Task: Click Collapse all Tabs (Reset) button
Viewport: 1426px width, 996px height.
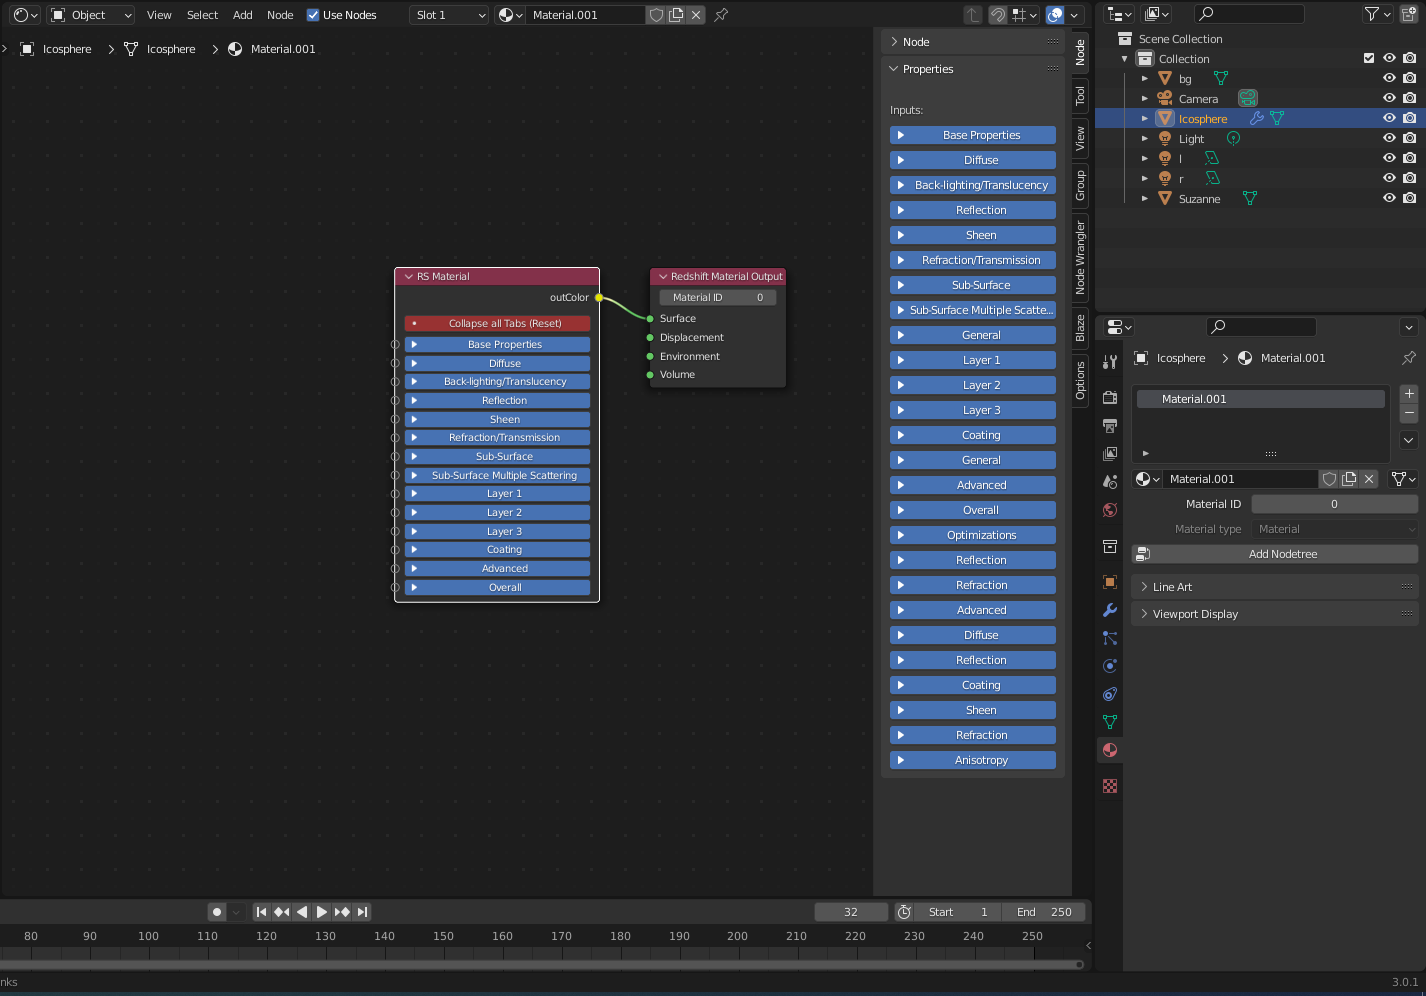Action: point(497,323)
